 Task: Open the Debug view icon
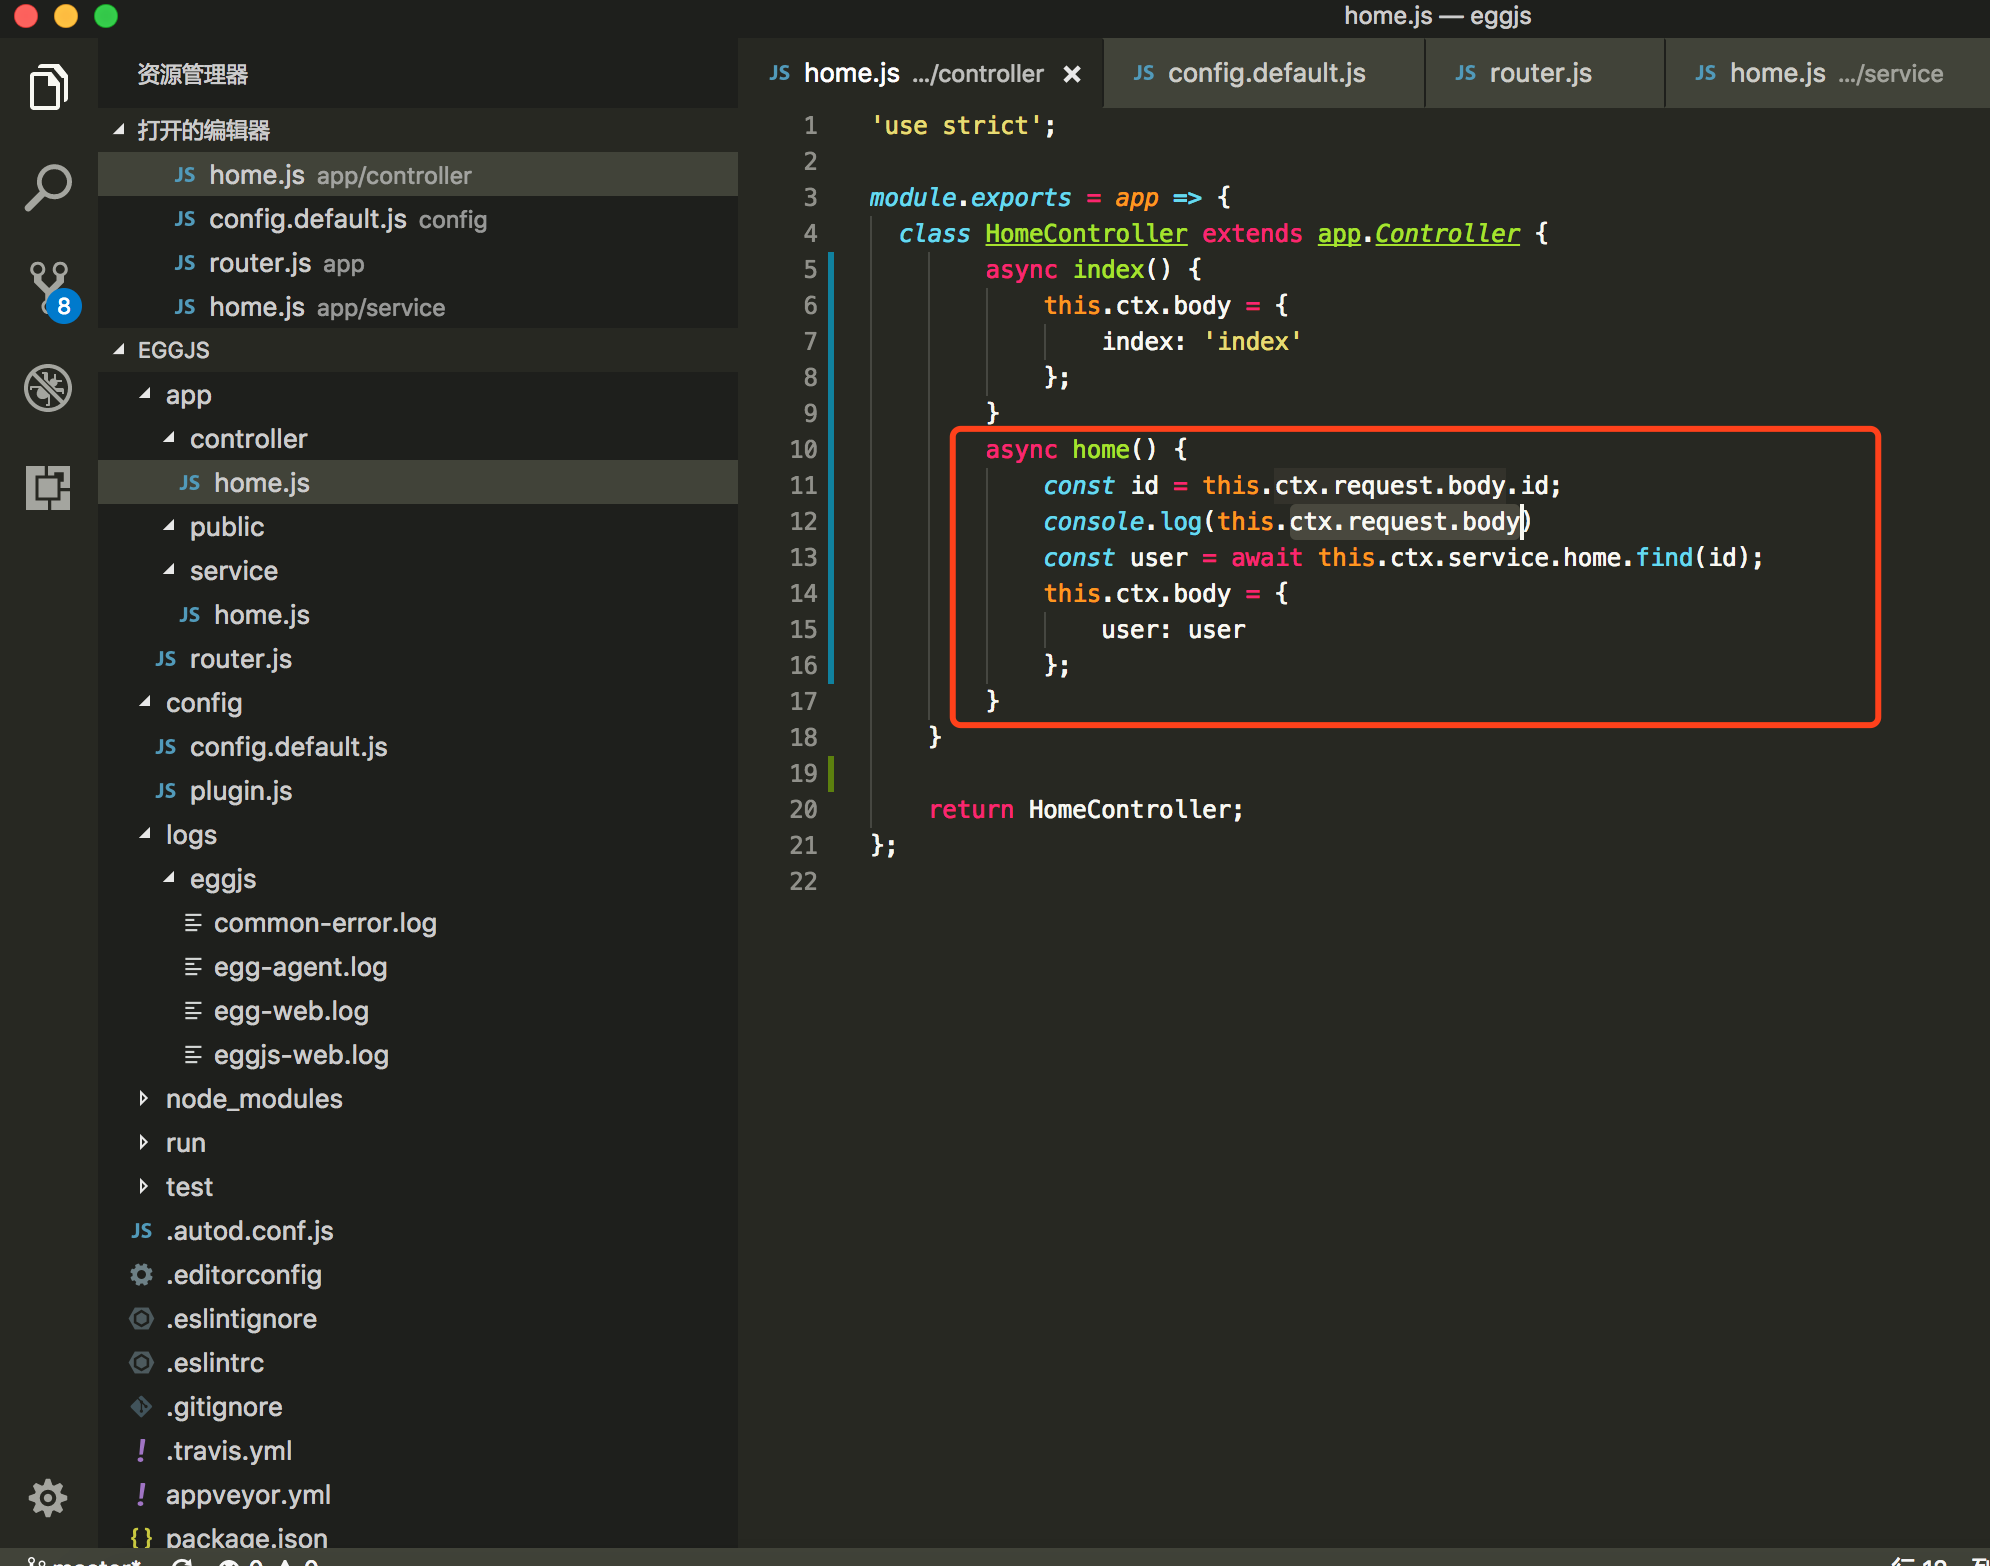48,388
